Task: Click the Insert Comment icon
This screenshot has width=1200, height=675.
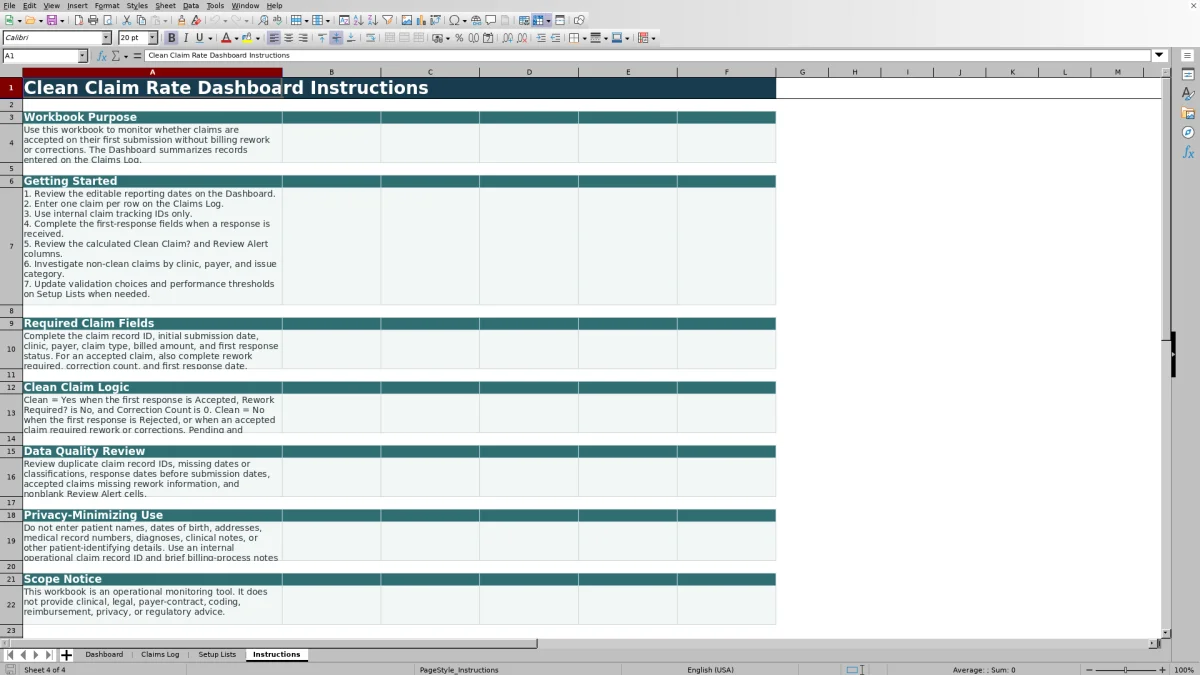Action: coord(491,20)
